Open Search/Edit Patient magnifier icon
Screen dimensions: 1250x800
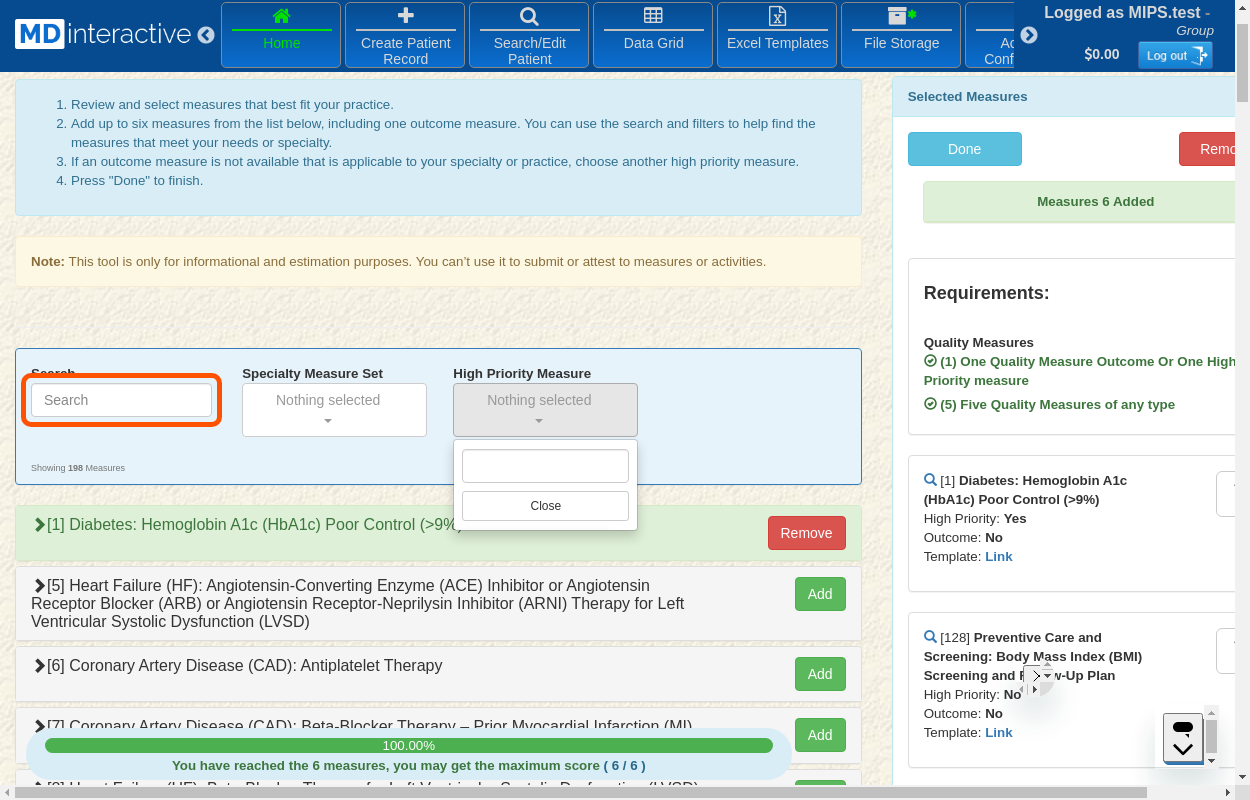[529, 16]
